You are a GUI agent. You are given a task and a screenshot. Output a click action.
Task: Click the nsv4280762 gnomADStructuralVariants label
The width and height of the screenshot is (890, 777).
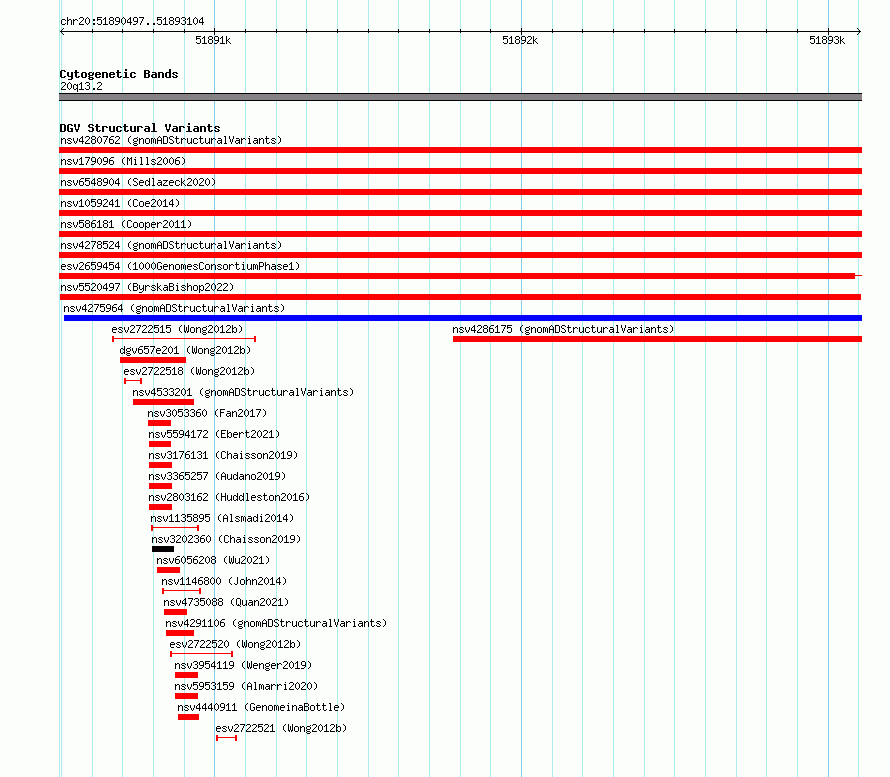pyautogui.click(x=171, y=140)
